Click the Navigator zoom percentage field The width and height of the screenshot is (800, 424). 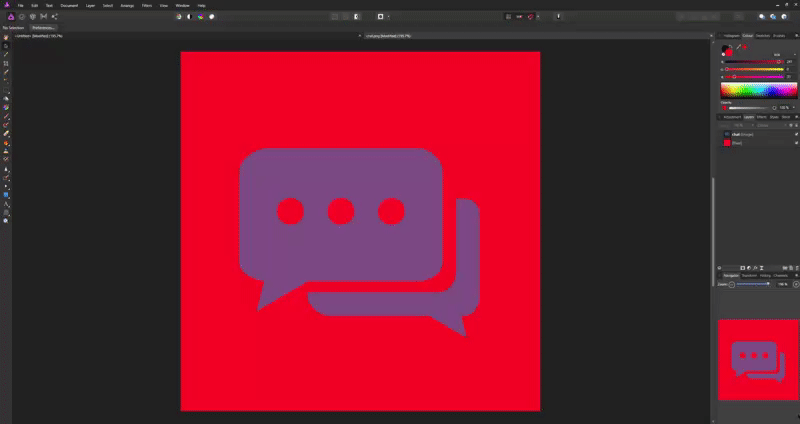783,284
